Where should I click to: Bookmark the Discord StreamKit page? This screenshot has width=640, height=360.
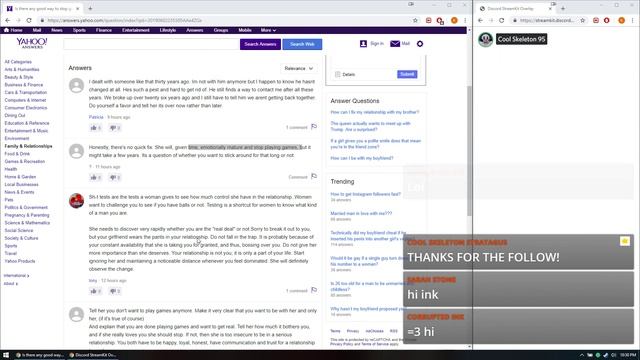click(582, 20)
